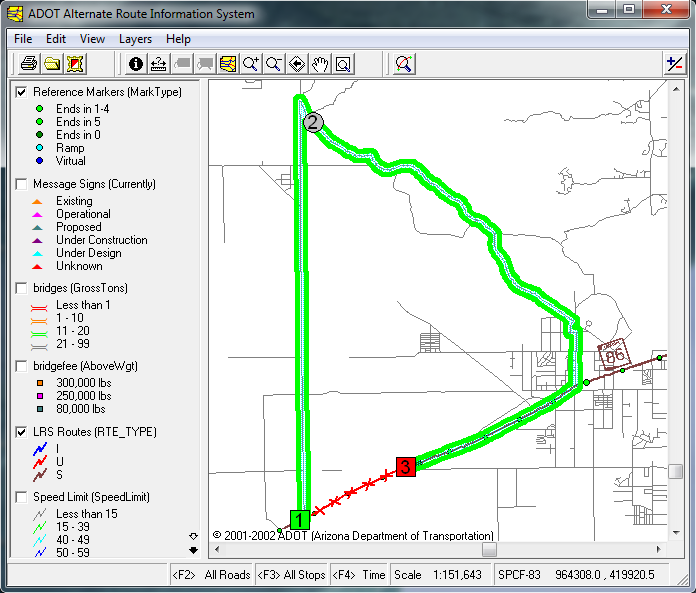Click the 'U' route type legend entry
The height and width of the screenshot is (593, 696).
tap(59, 462)
